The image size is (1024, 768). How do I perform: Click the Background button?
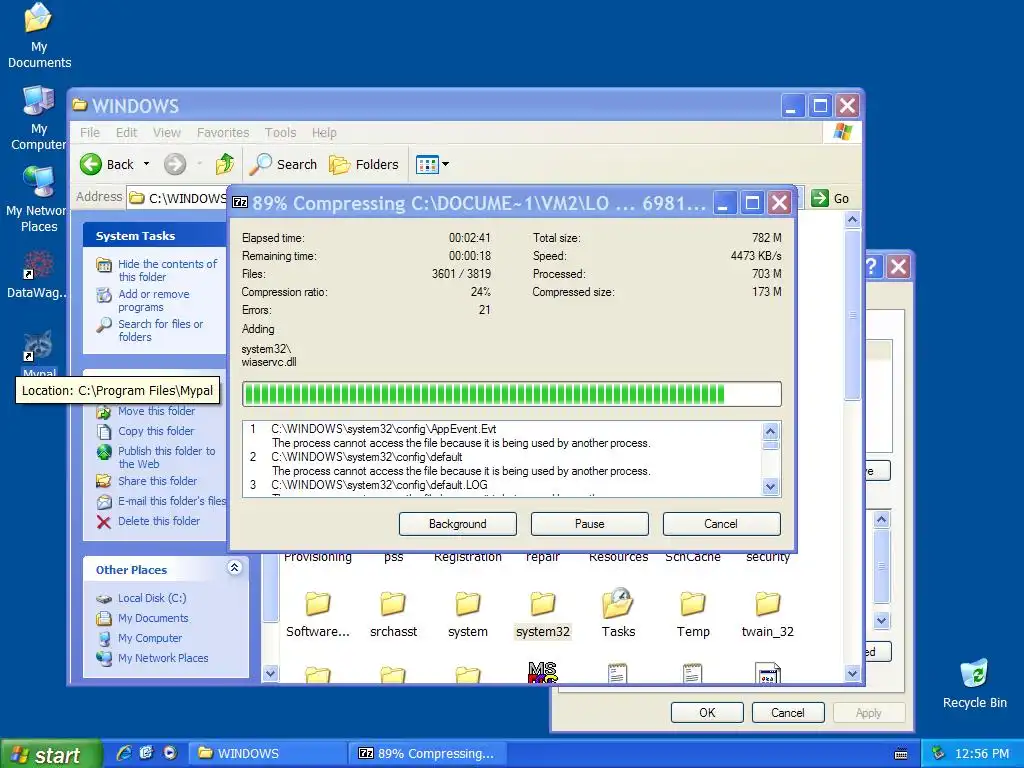pyautogui.click(x=458, y=524)
